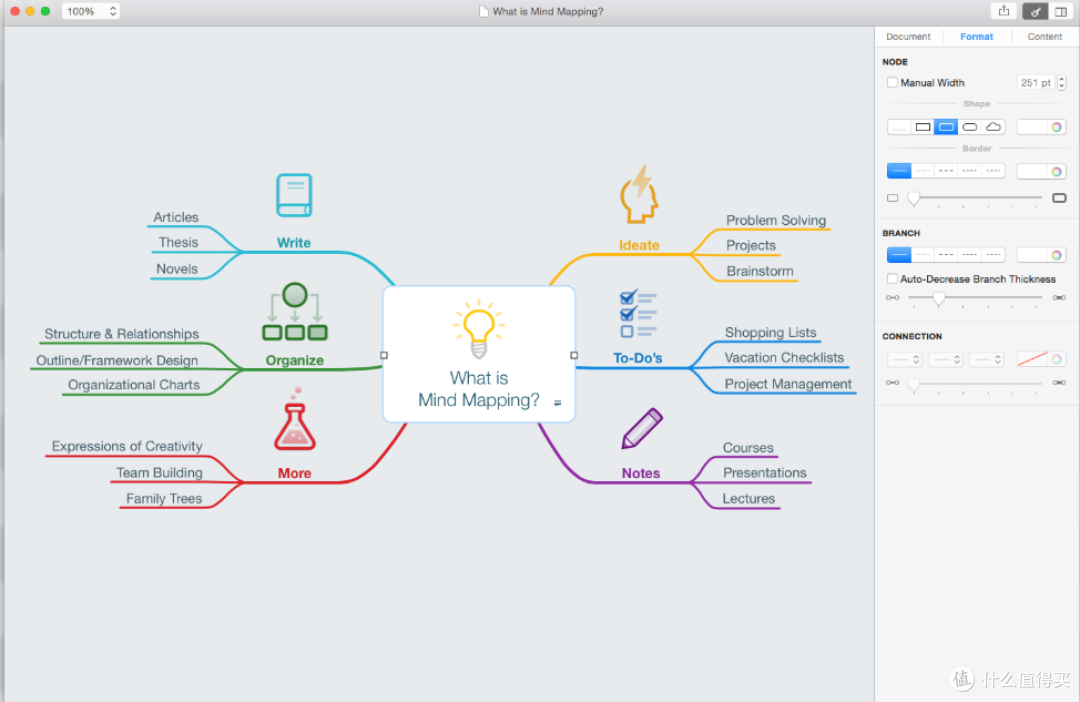Select the Organize branch node

[x=295, y=360]
